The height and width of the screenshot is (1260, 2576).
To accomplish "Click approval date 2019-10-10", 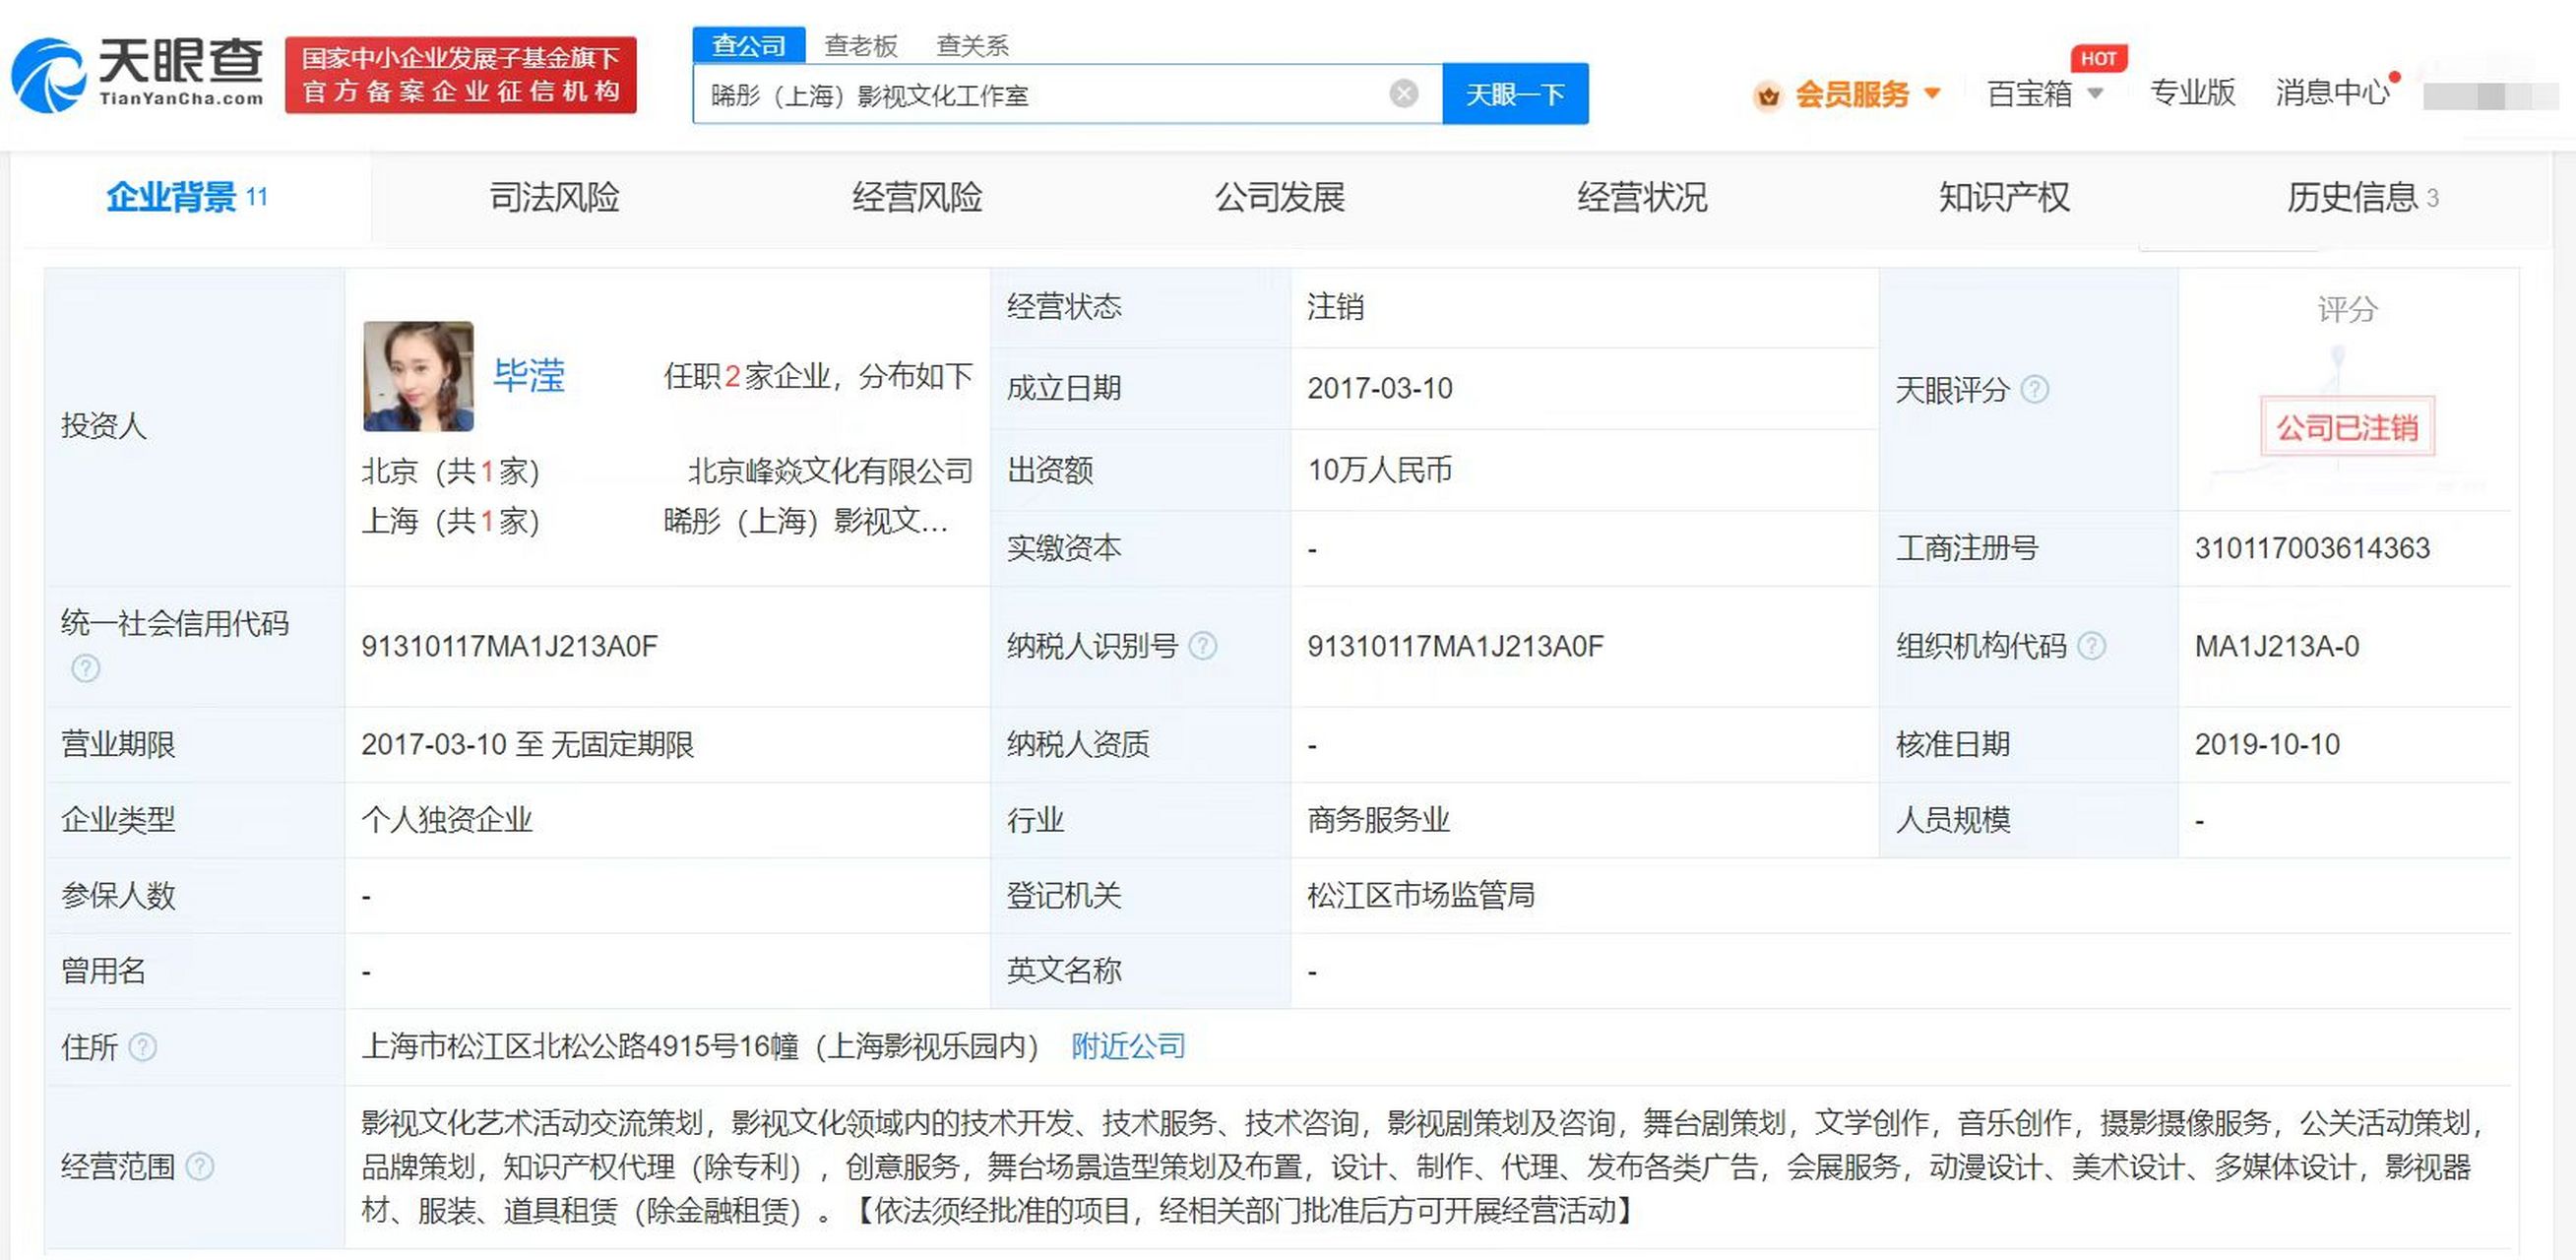I will point(2267,744).
